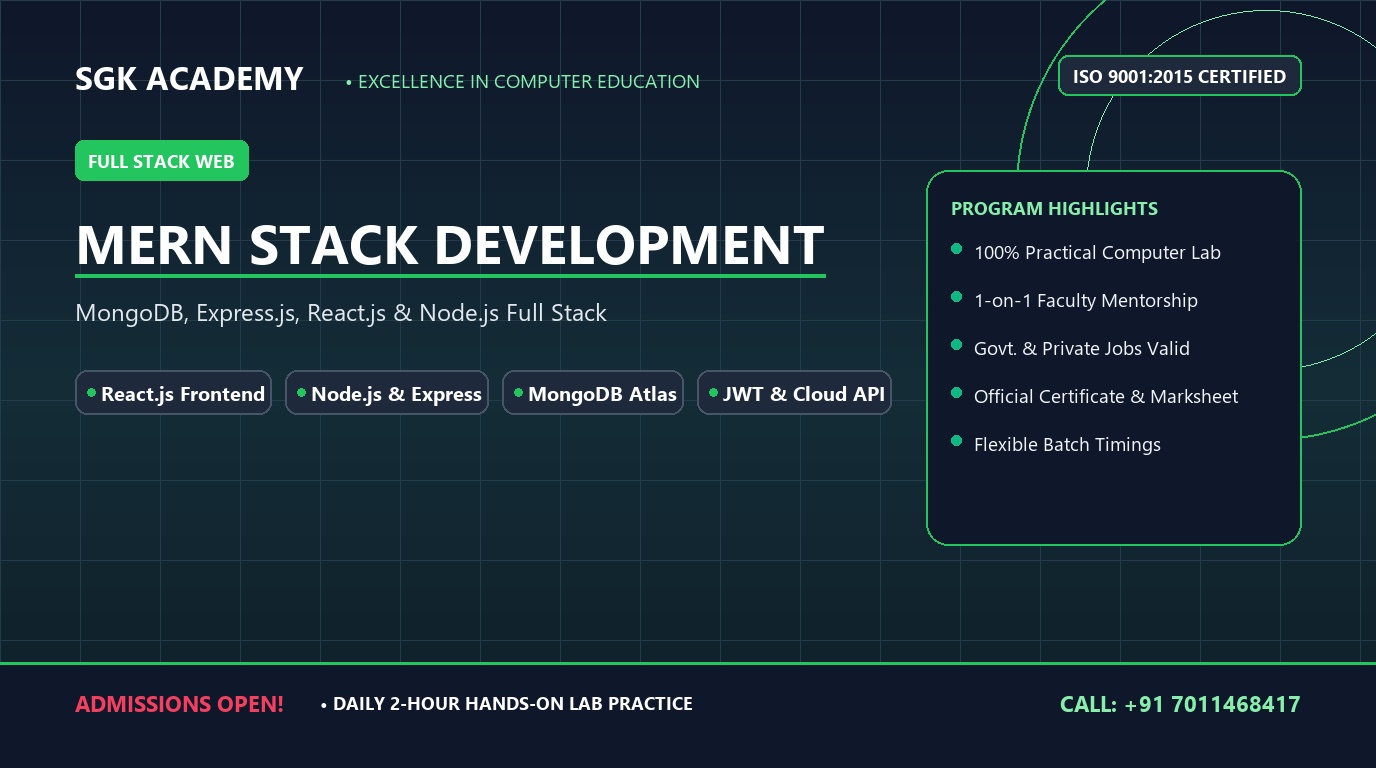The image size is (1376, 768).
Task: Click green dot inside React.js Frontend pill
Action: tap(92, 393)
